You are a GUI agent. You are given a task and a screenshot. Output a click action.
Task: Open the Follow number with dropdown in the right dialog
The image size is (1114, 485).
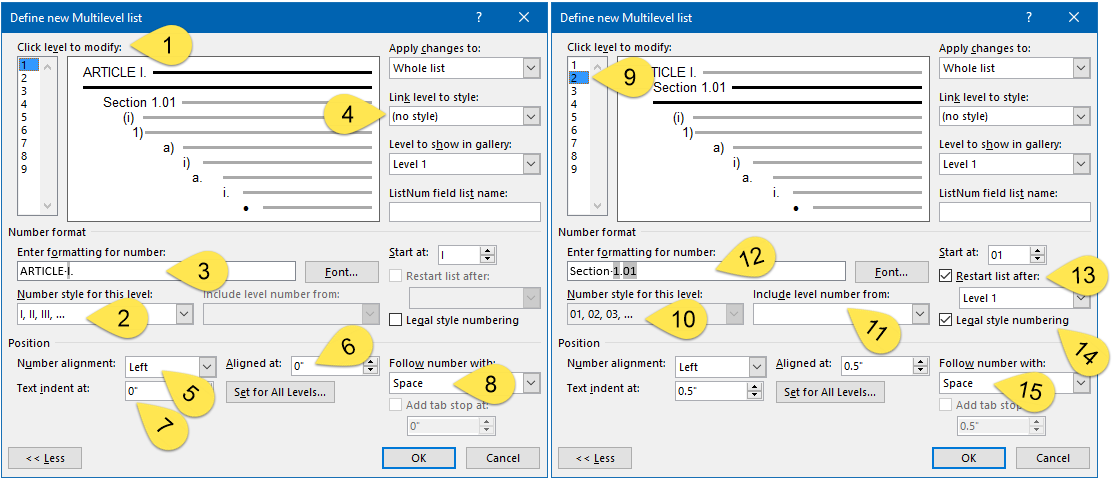(1080, 383)
